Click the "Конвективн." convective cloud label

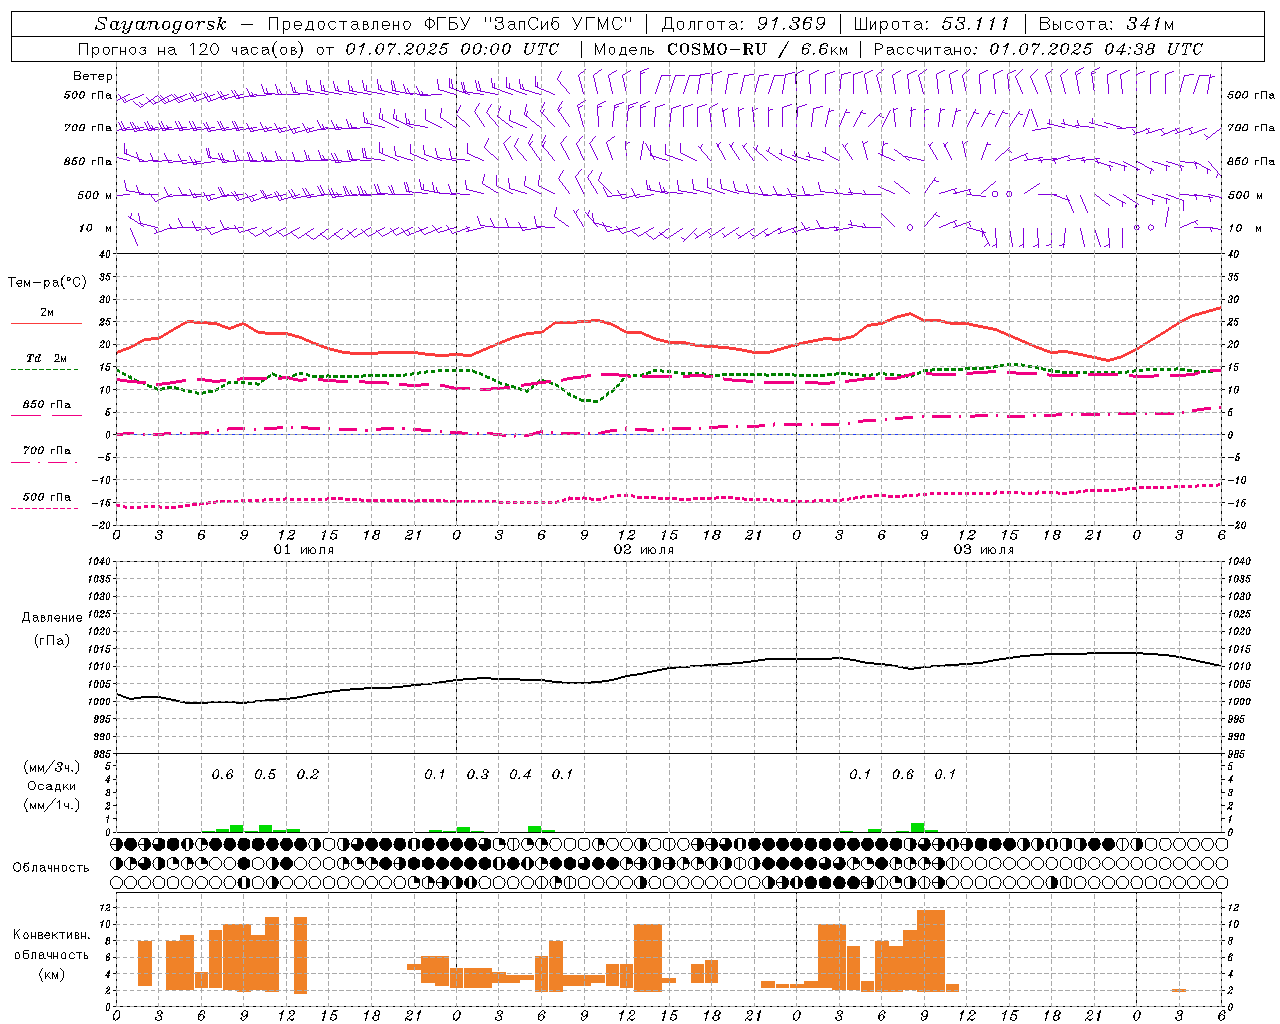pyautogui.click(x=52, y=935)
